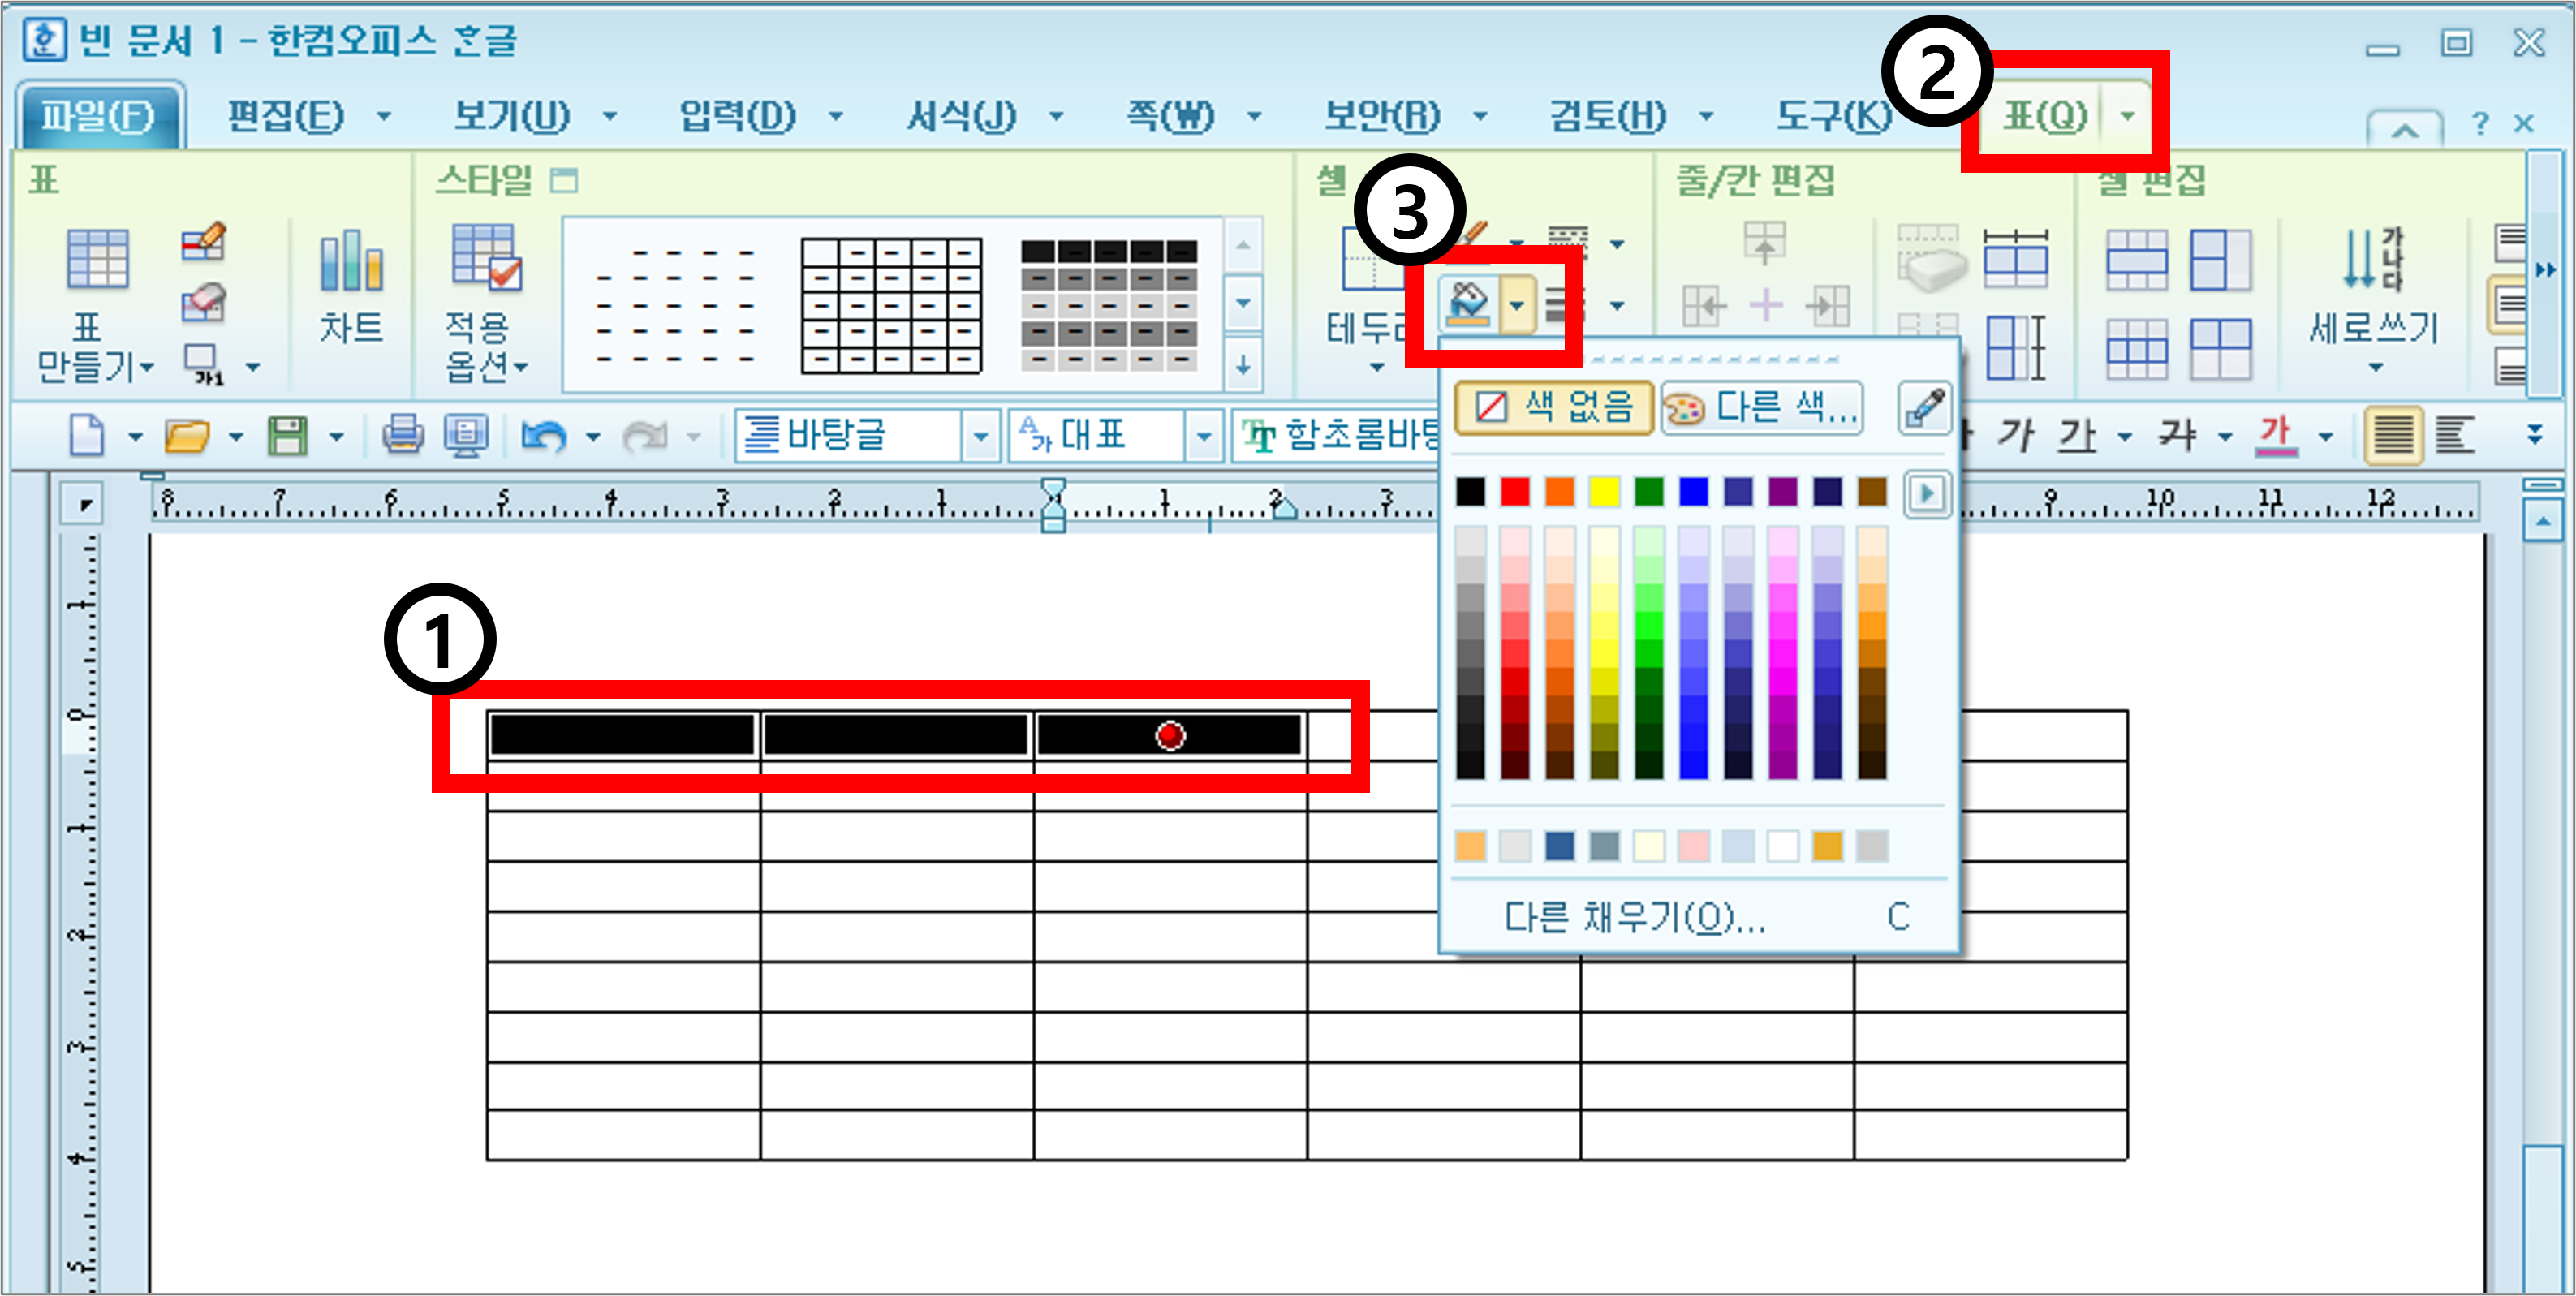Click the Undo icon
The height and width of the screenshot is (1296, 2576).
click(x=549, y=436)
